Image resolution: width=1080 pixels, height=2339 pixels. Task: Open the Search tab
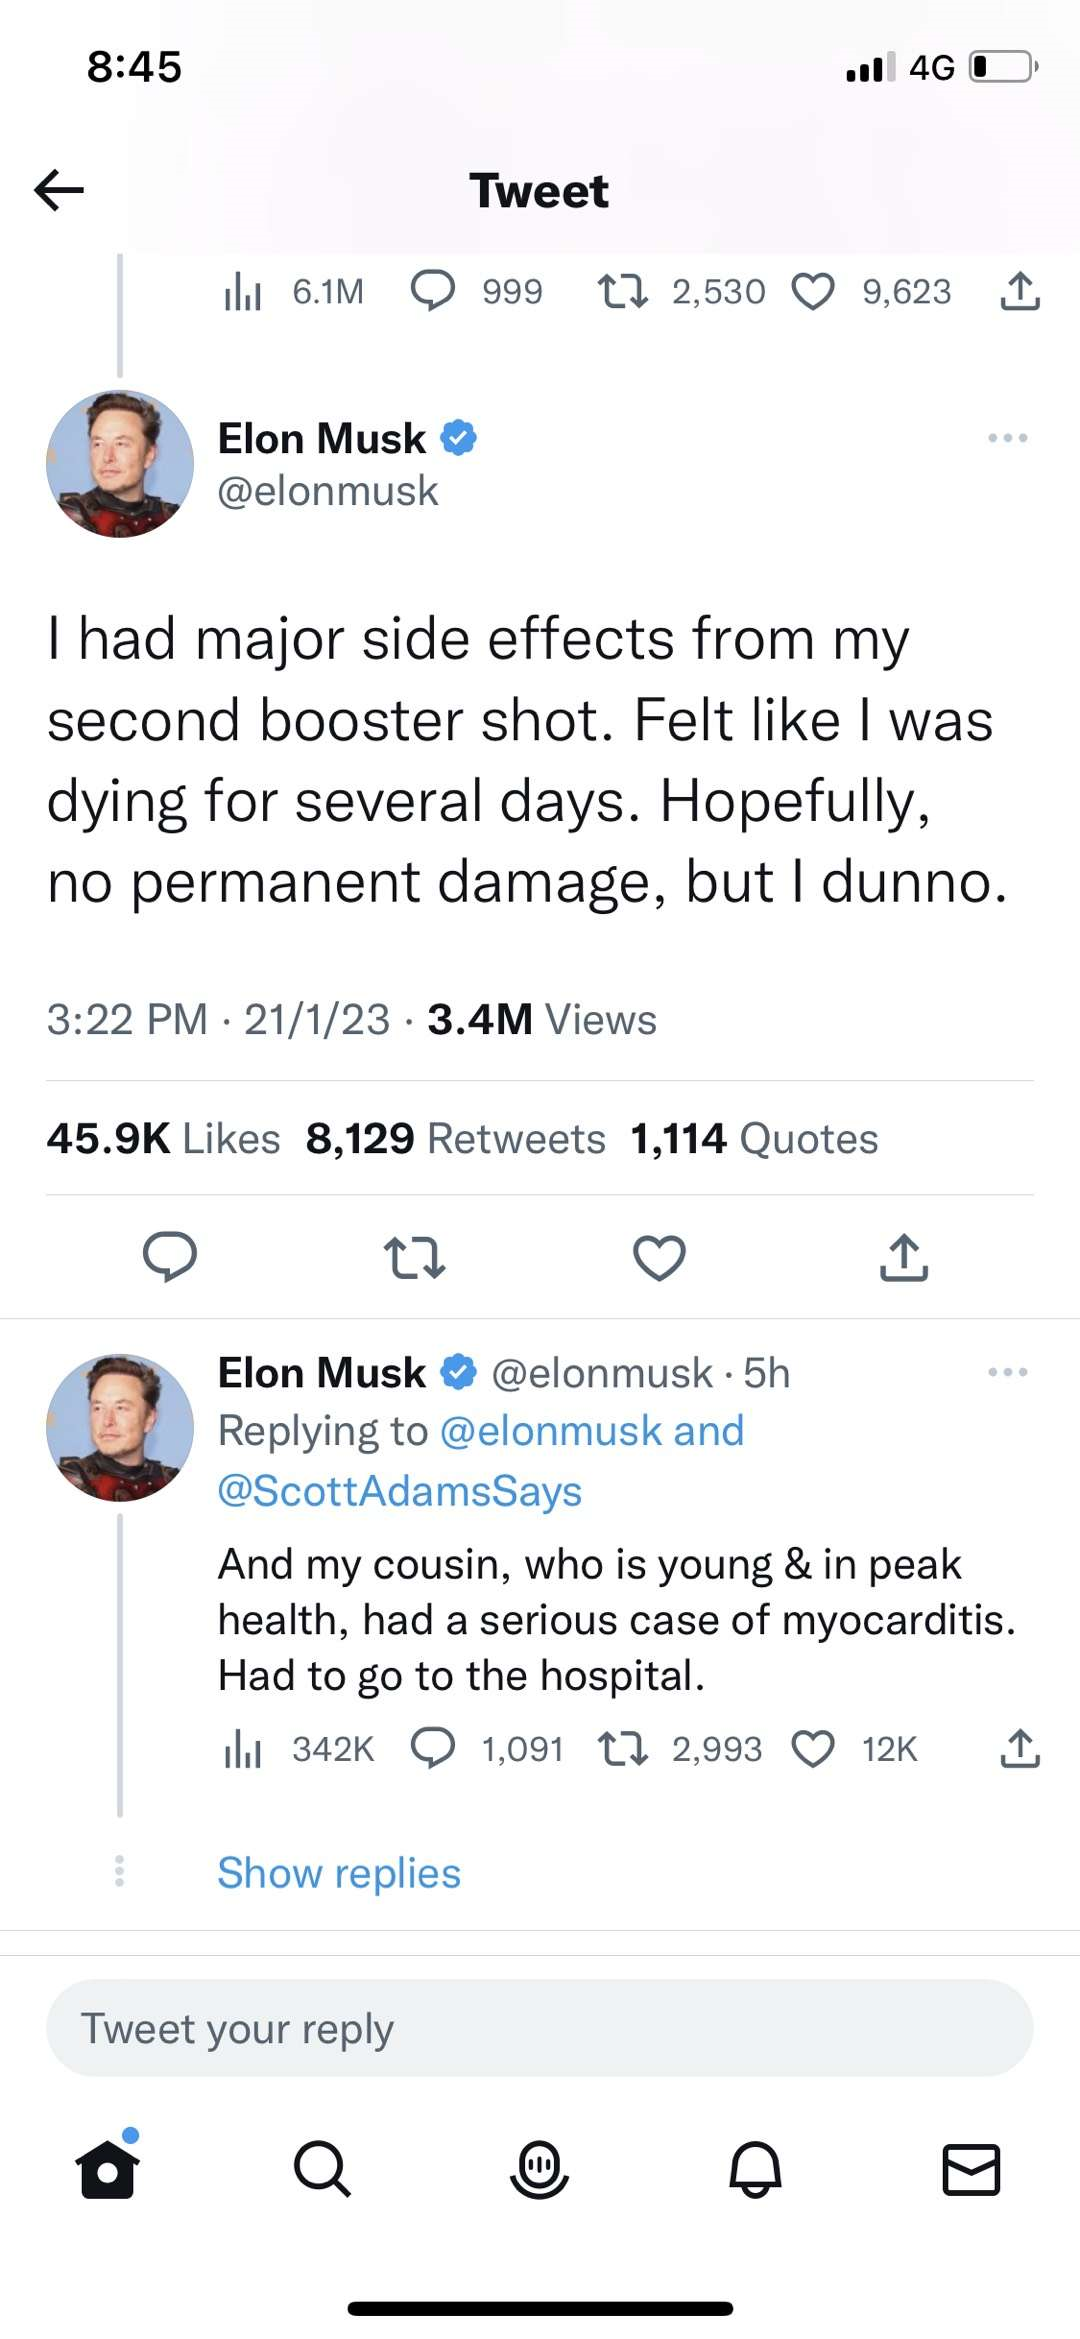pyautogui.click(x=322, y=2169)
